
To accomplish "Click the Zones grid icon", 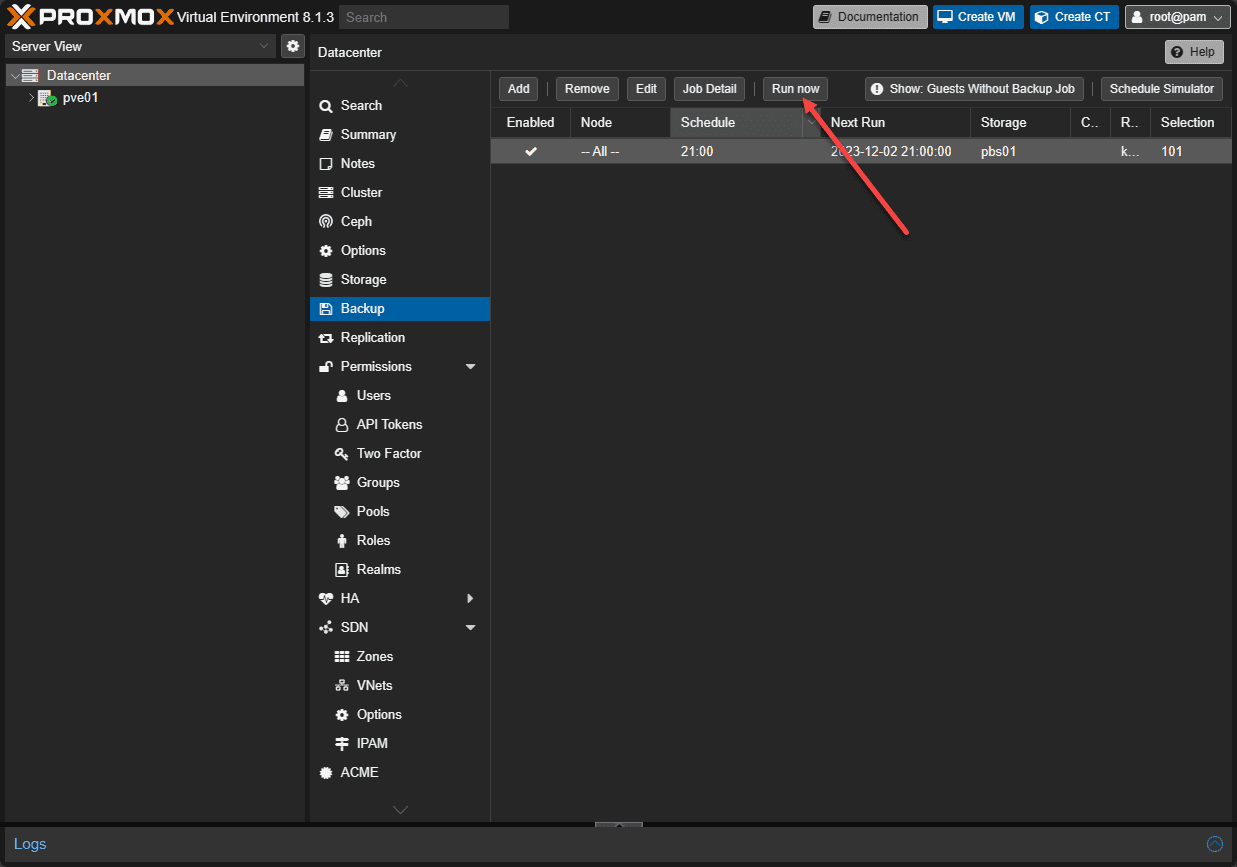I will click(341, 657).
